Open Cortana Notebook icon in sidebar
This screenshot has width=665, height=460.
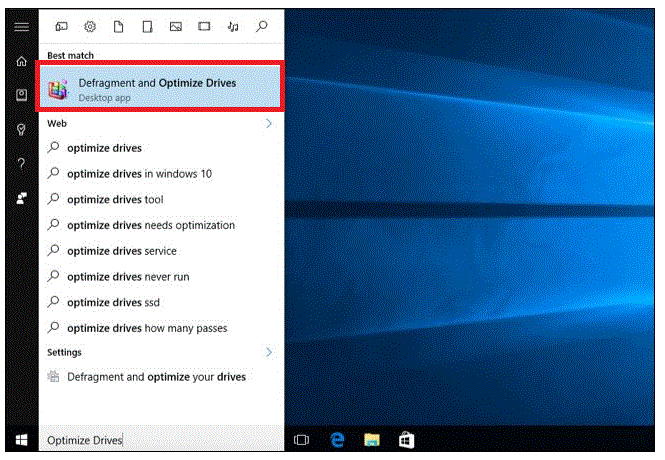22,95
